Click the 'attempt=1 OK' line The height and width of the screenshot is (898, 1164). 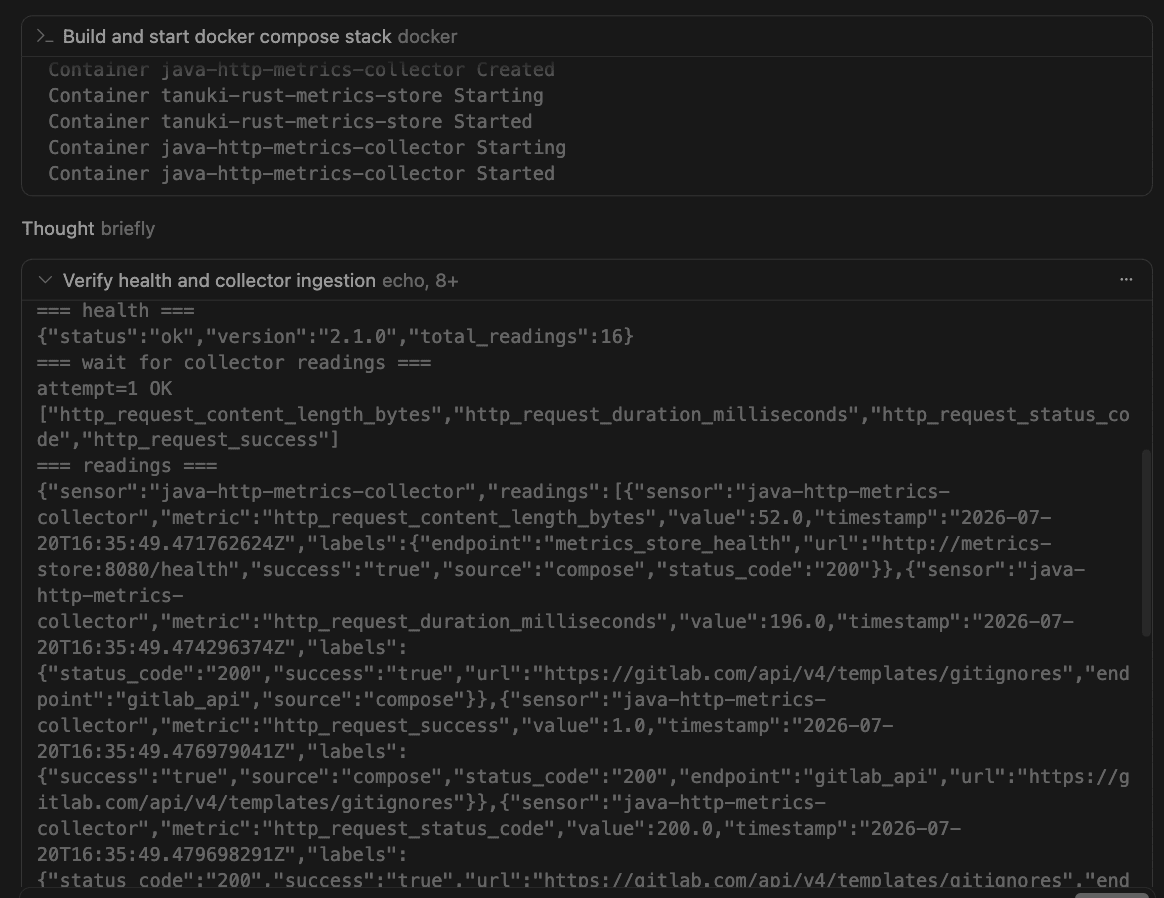(105, 389)
